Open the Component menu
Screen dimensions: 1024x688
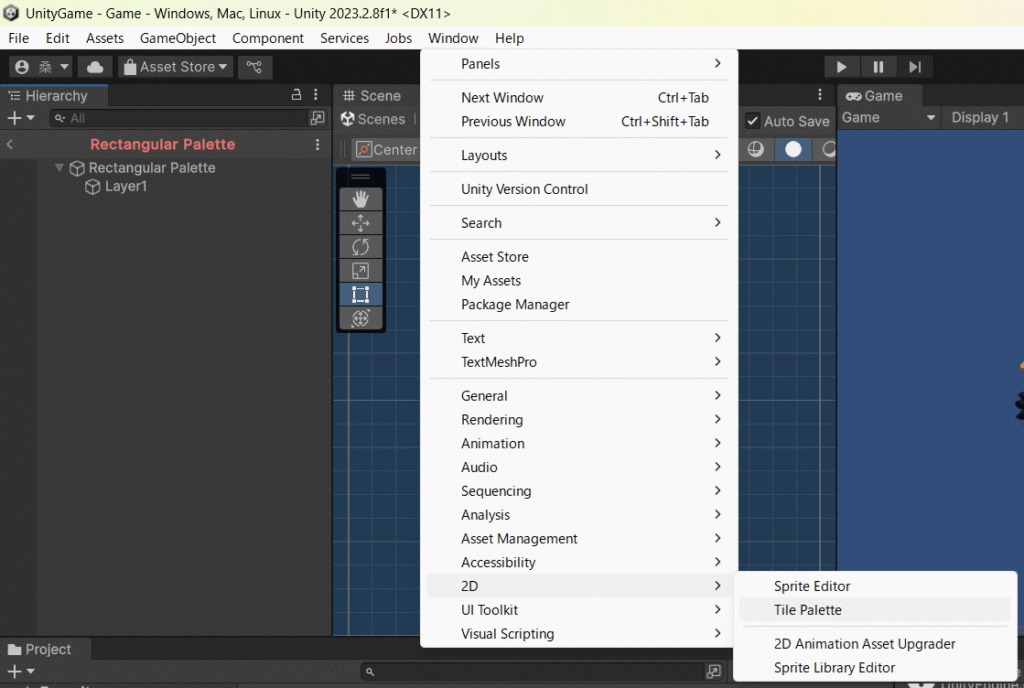(x=268, y=38)
